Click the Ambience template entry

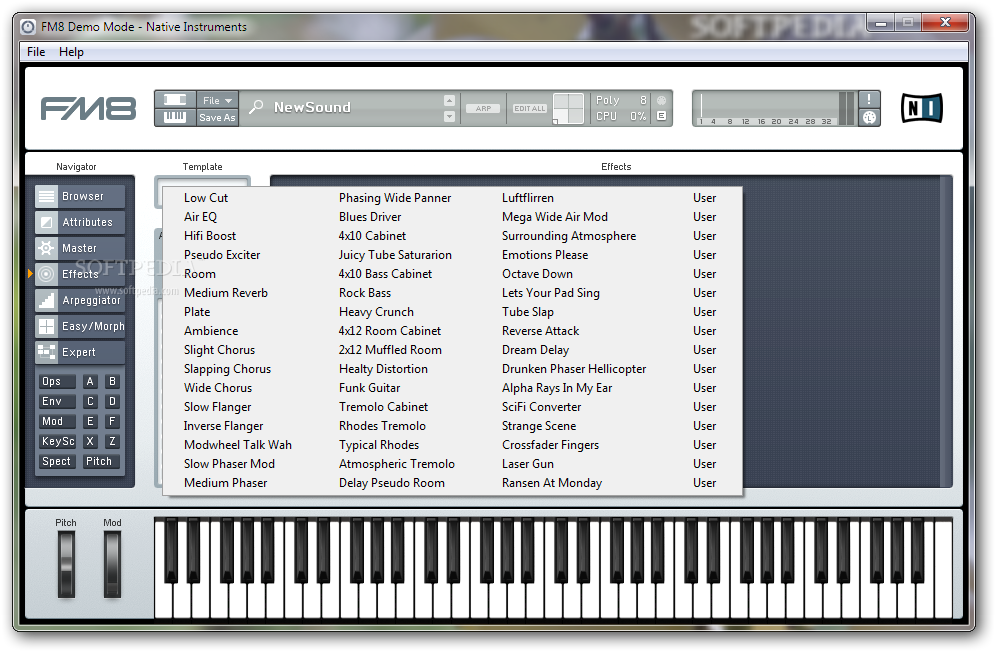(x=211, y=331)
